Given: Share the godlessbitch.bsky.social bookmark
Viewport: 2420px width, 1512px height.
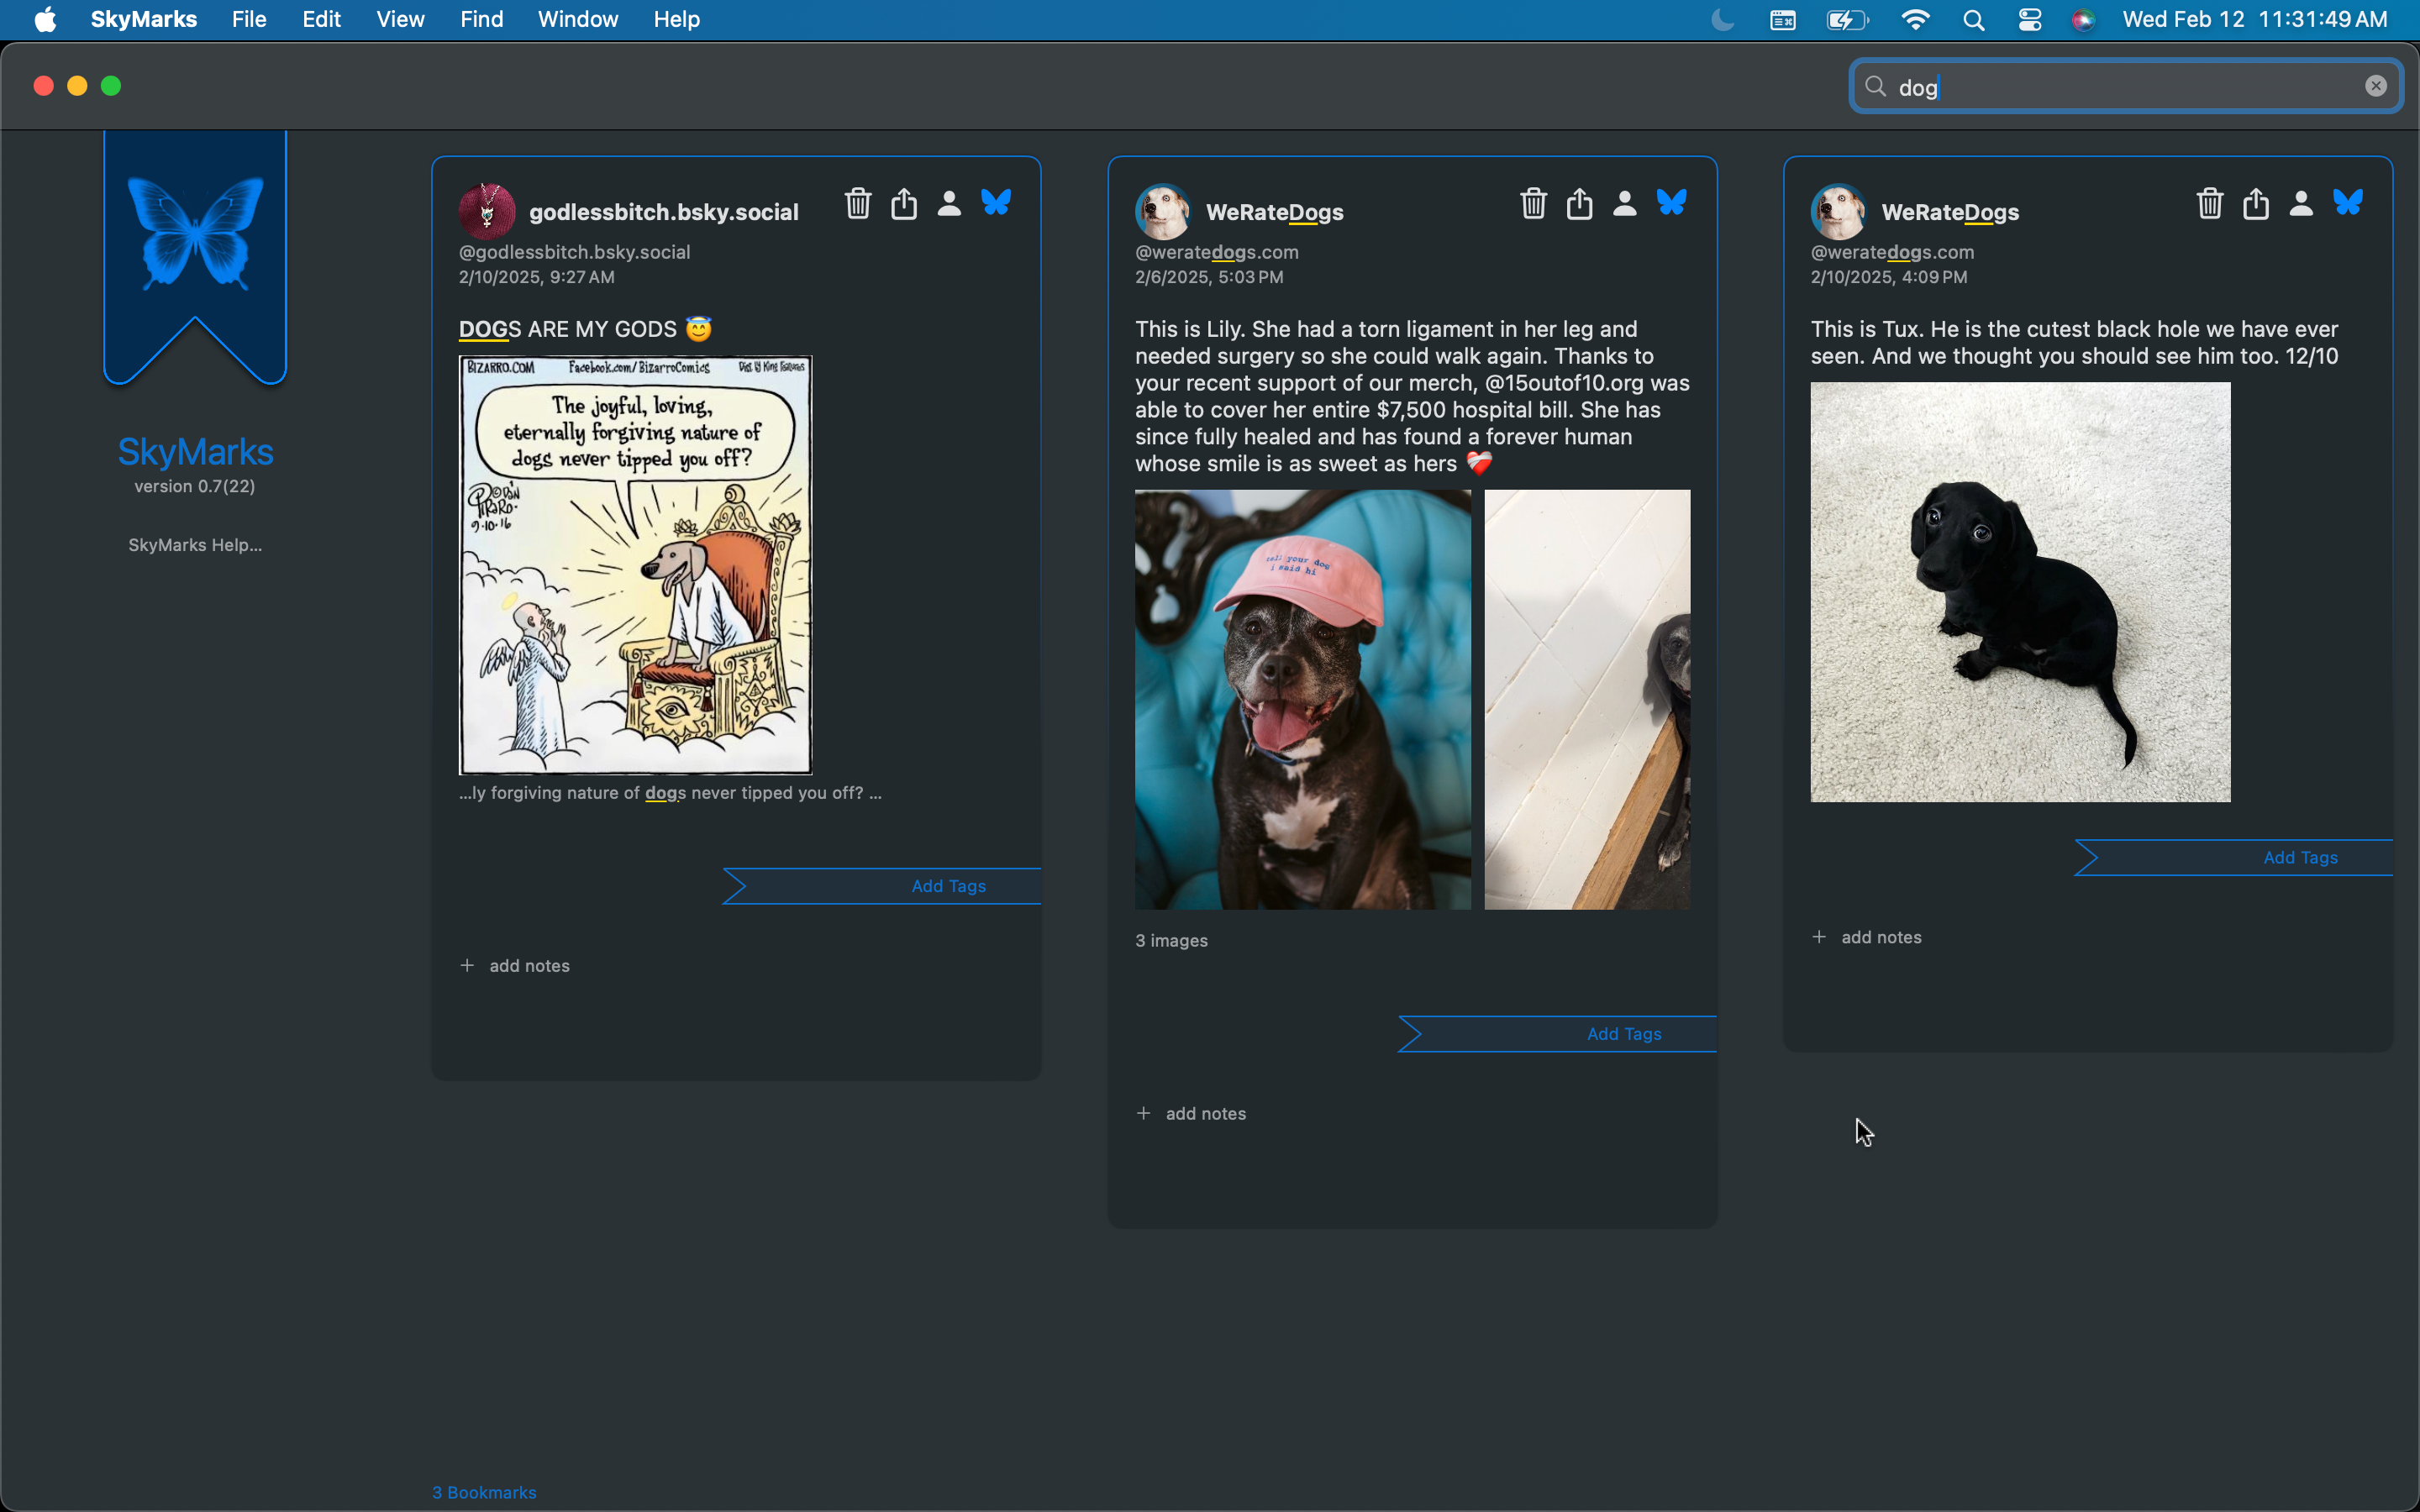Looking at the screenshot, I should tap(904, 203).
